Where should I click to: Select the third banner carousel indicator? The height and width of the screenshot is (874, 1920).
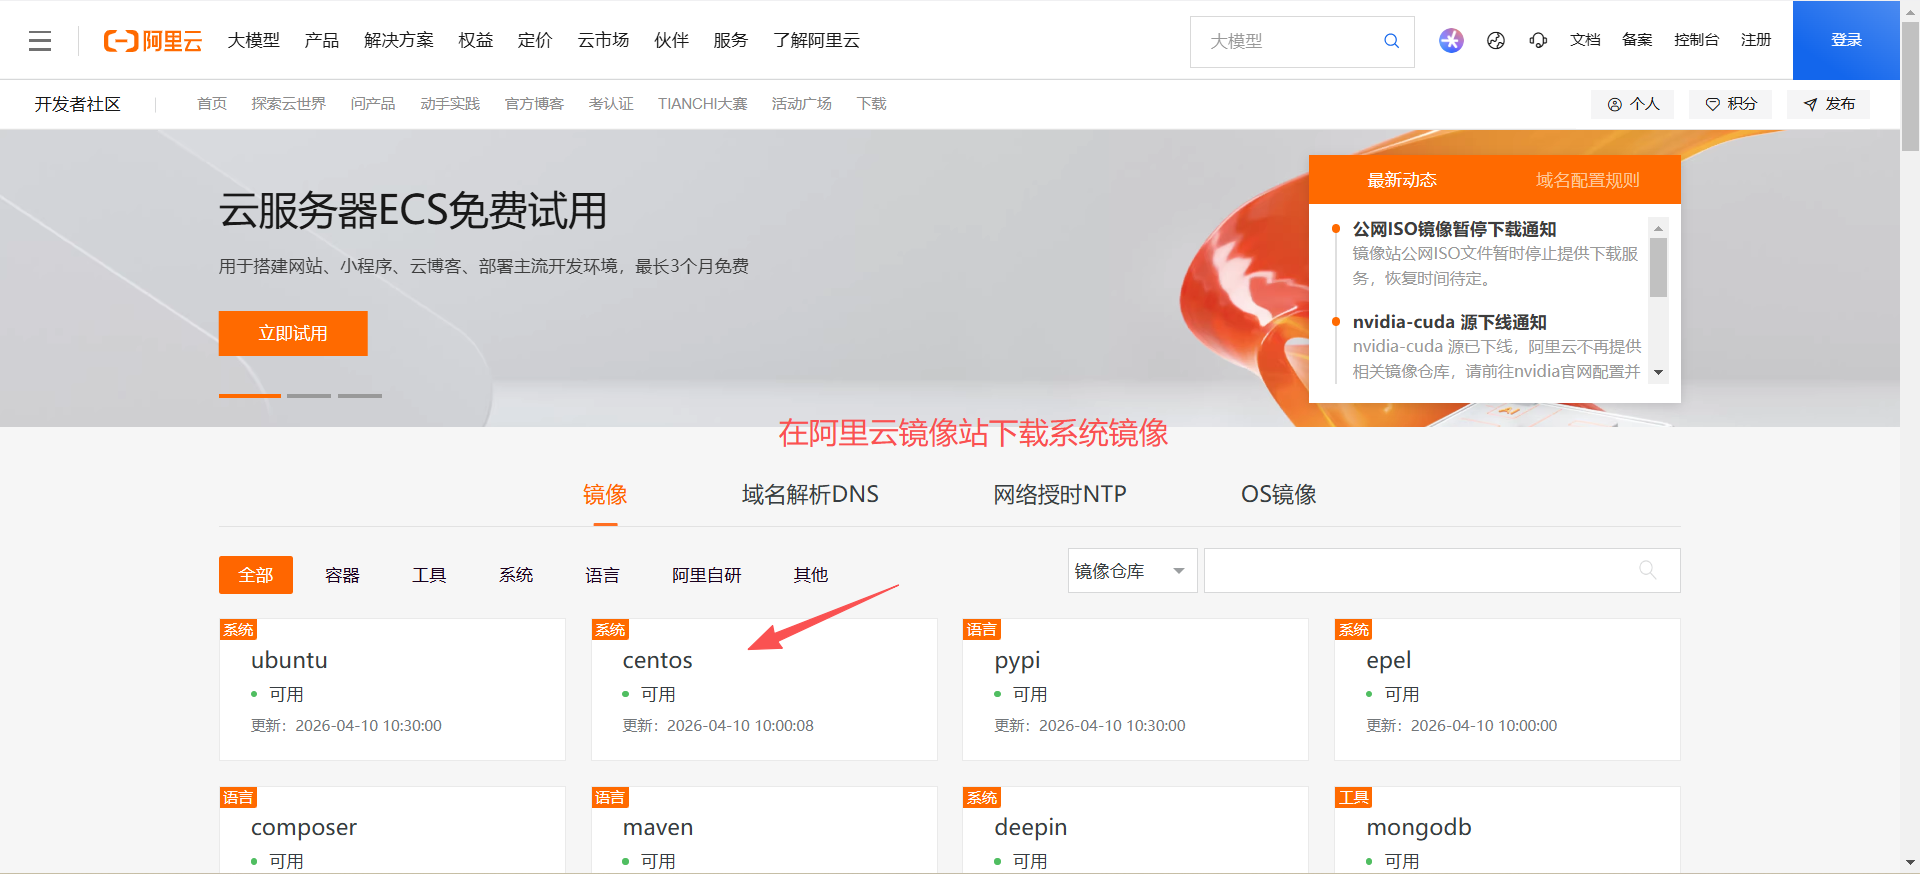pos(360,396)
